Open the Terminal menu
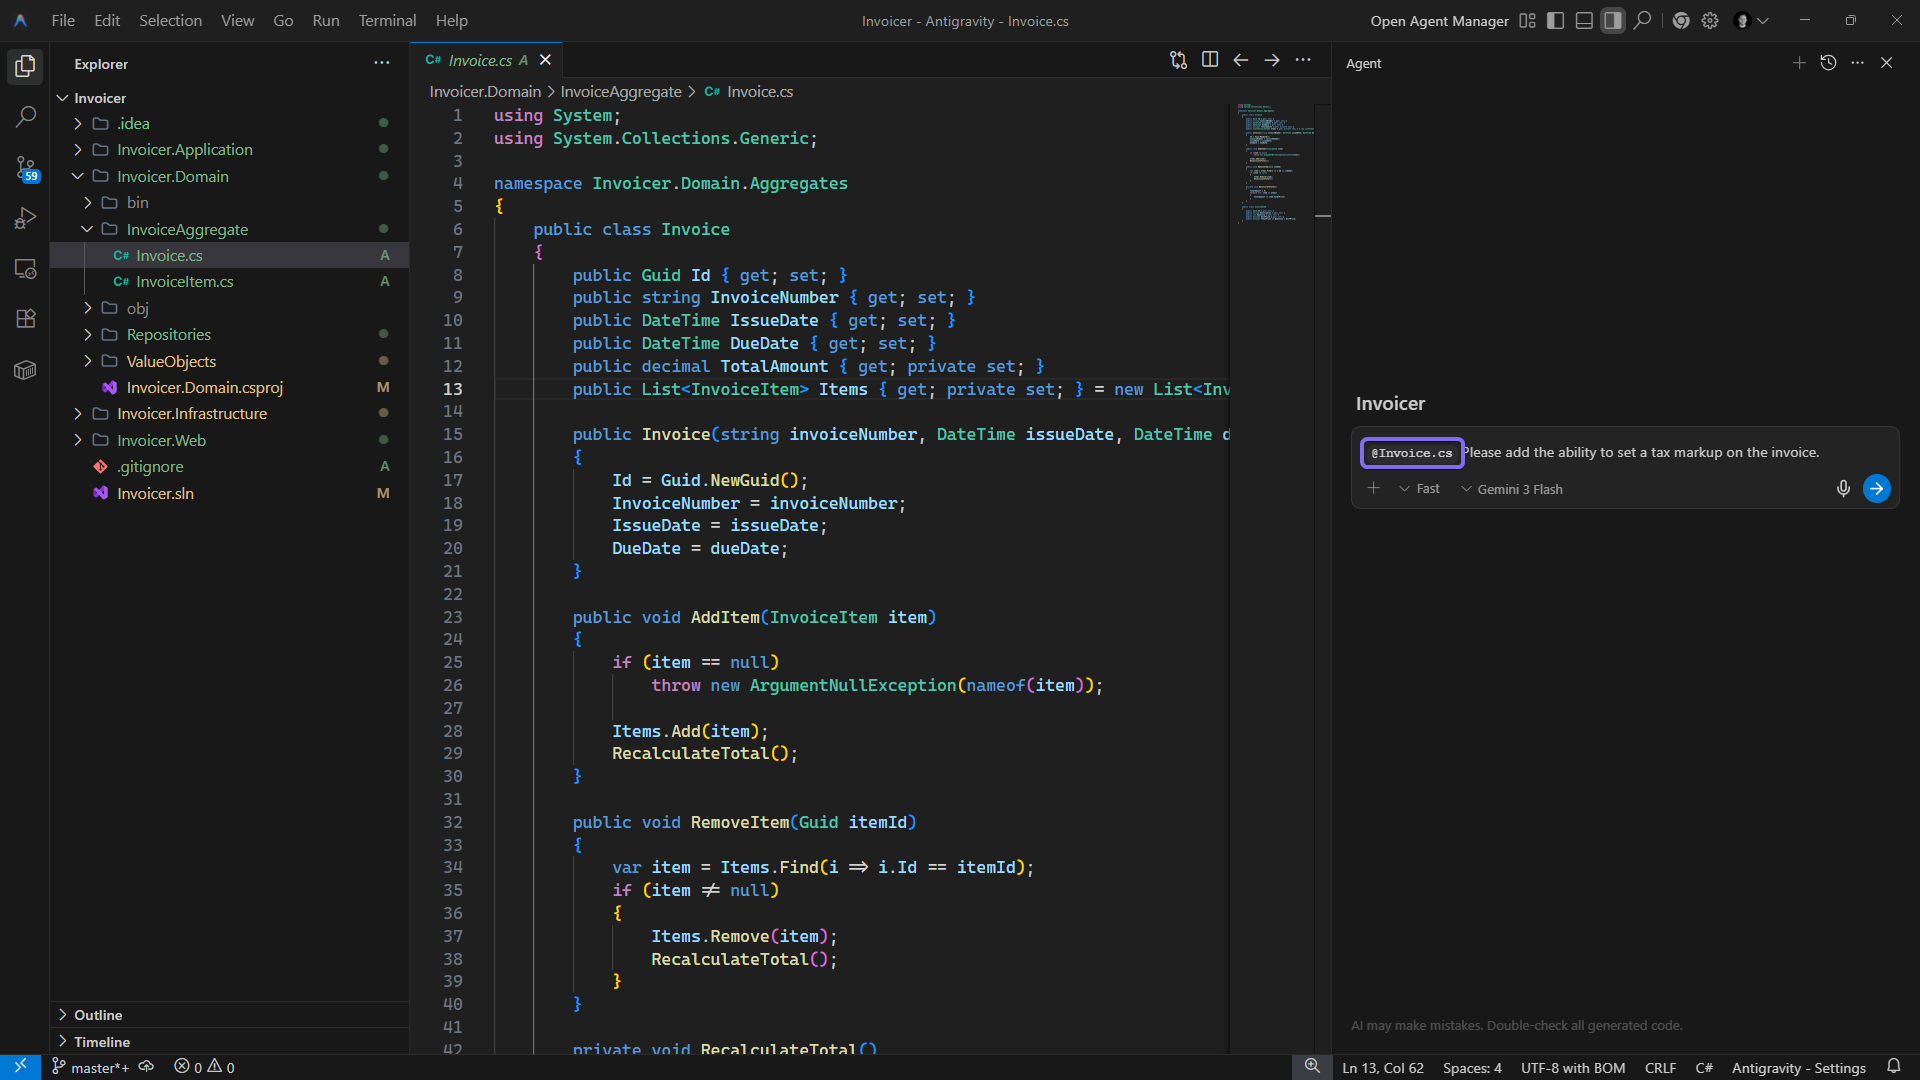1920x1080 pixels. point(386,20)
